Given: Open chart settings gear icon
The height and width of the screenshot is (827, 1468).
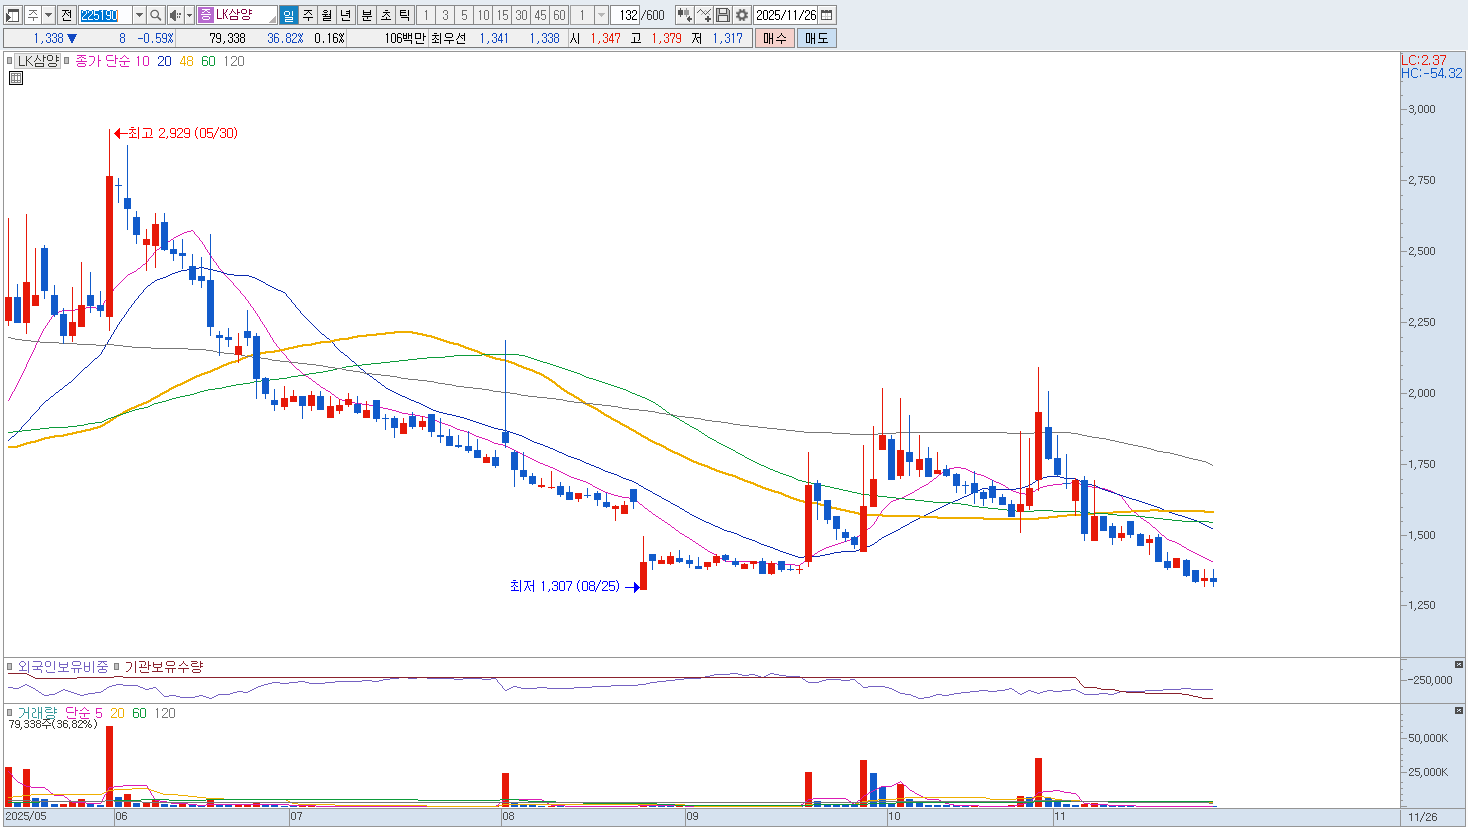Looking at the screenshot, I should [741, 15].
